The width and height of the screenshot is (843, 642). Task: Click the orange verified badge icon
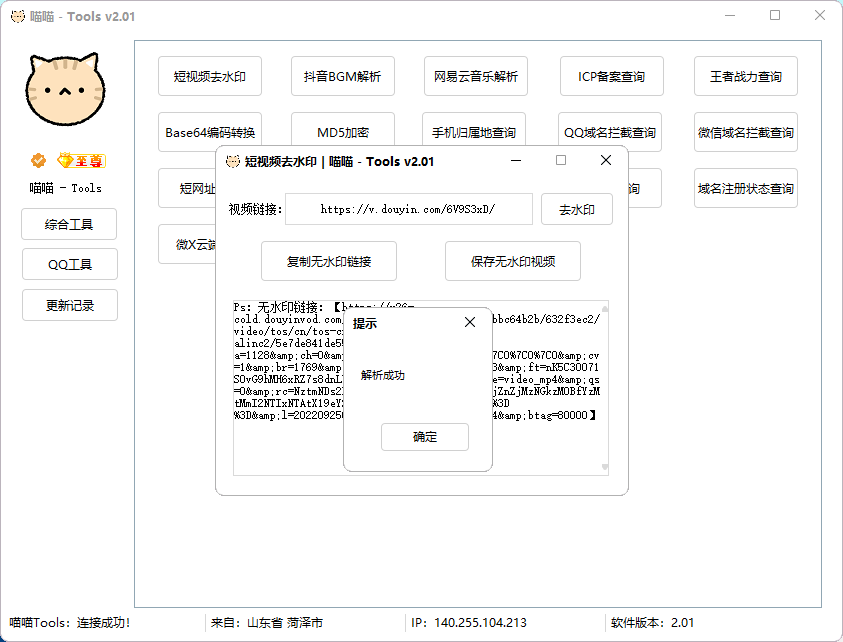38,160
